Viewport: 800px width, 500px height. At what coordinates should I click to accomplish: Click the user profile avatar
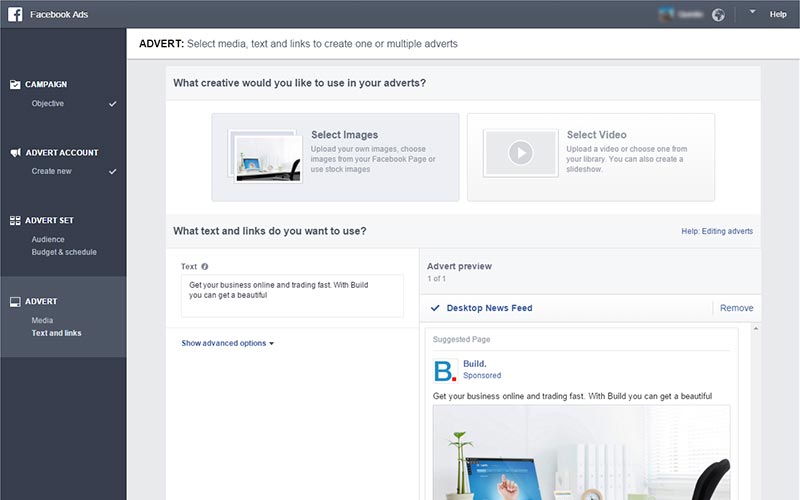point(667,14)
